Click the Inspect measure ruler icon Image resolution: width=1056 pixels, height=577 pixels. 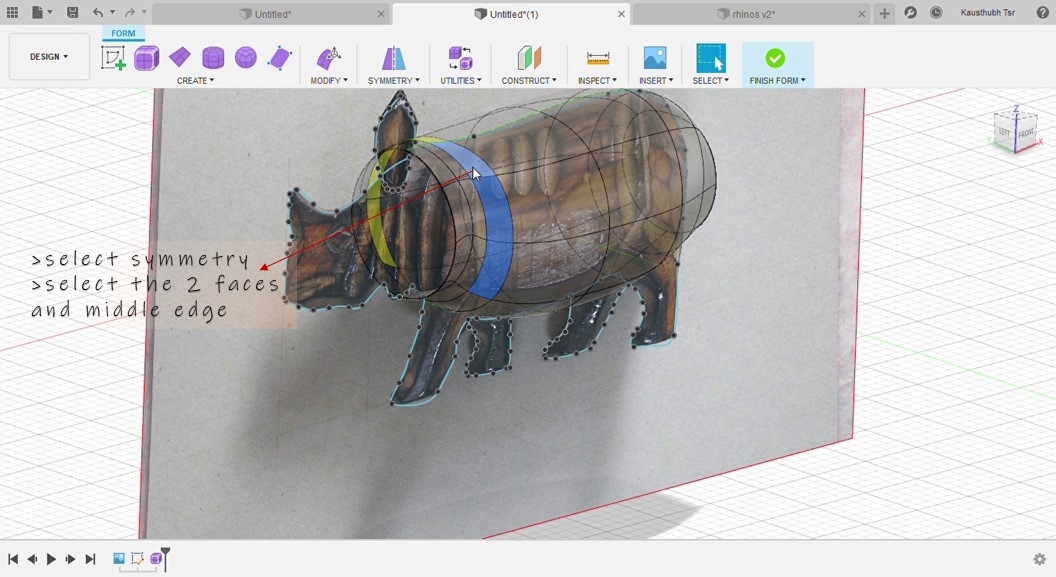point(597,58)
